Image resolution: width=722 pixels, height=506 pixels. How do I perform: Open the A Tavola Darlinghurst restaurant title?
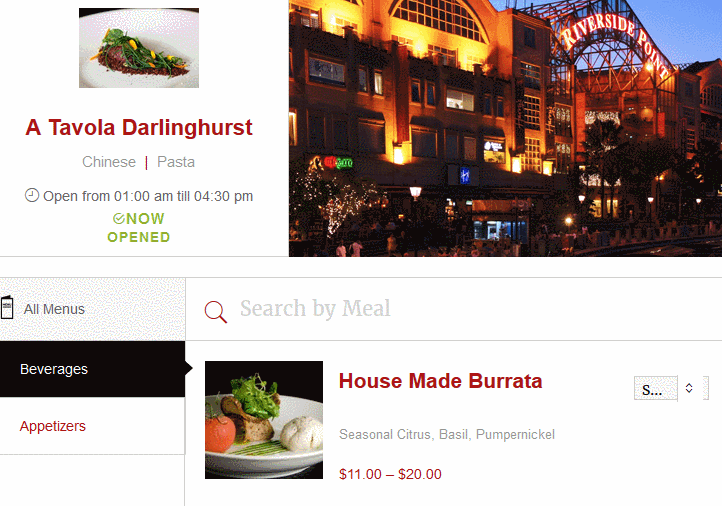pos(139,128)
